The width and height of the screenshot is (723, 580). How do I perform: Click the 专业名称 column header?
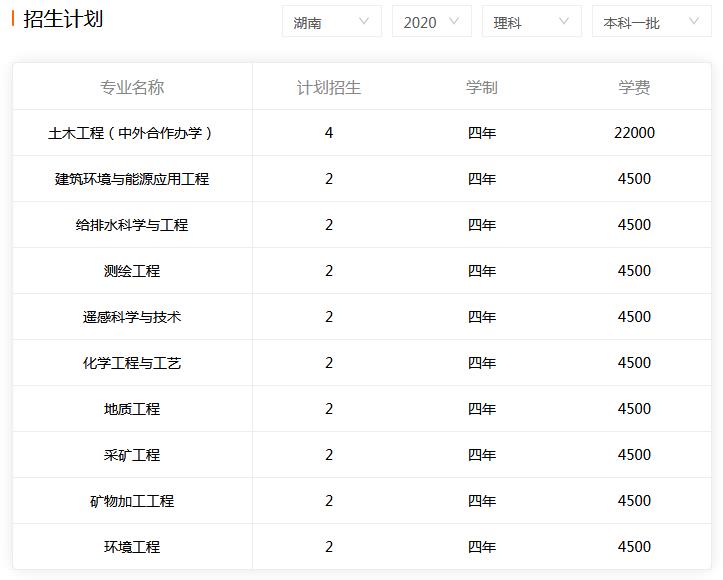click(132, 87)
